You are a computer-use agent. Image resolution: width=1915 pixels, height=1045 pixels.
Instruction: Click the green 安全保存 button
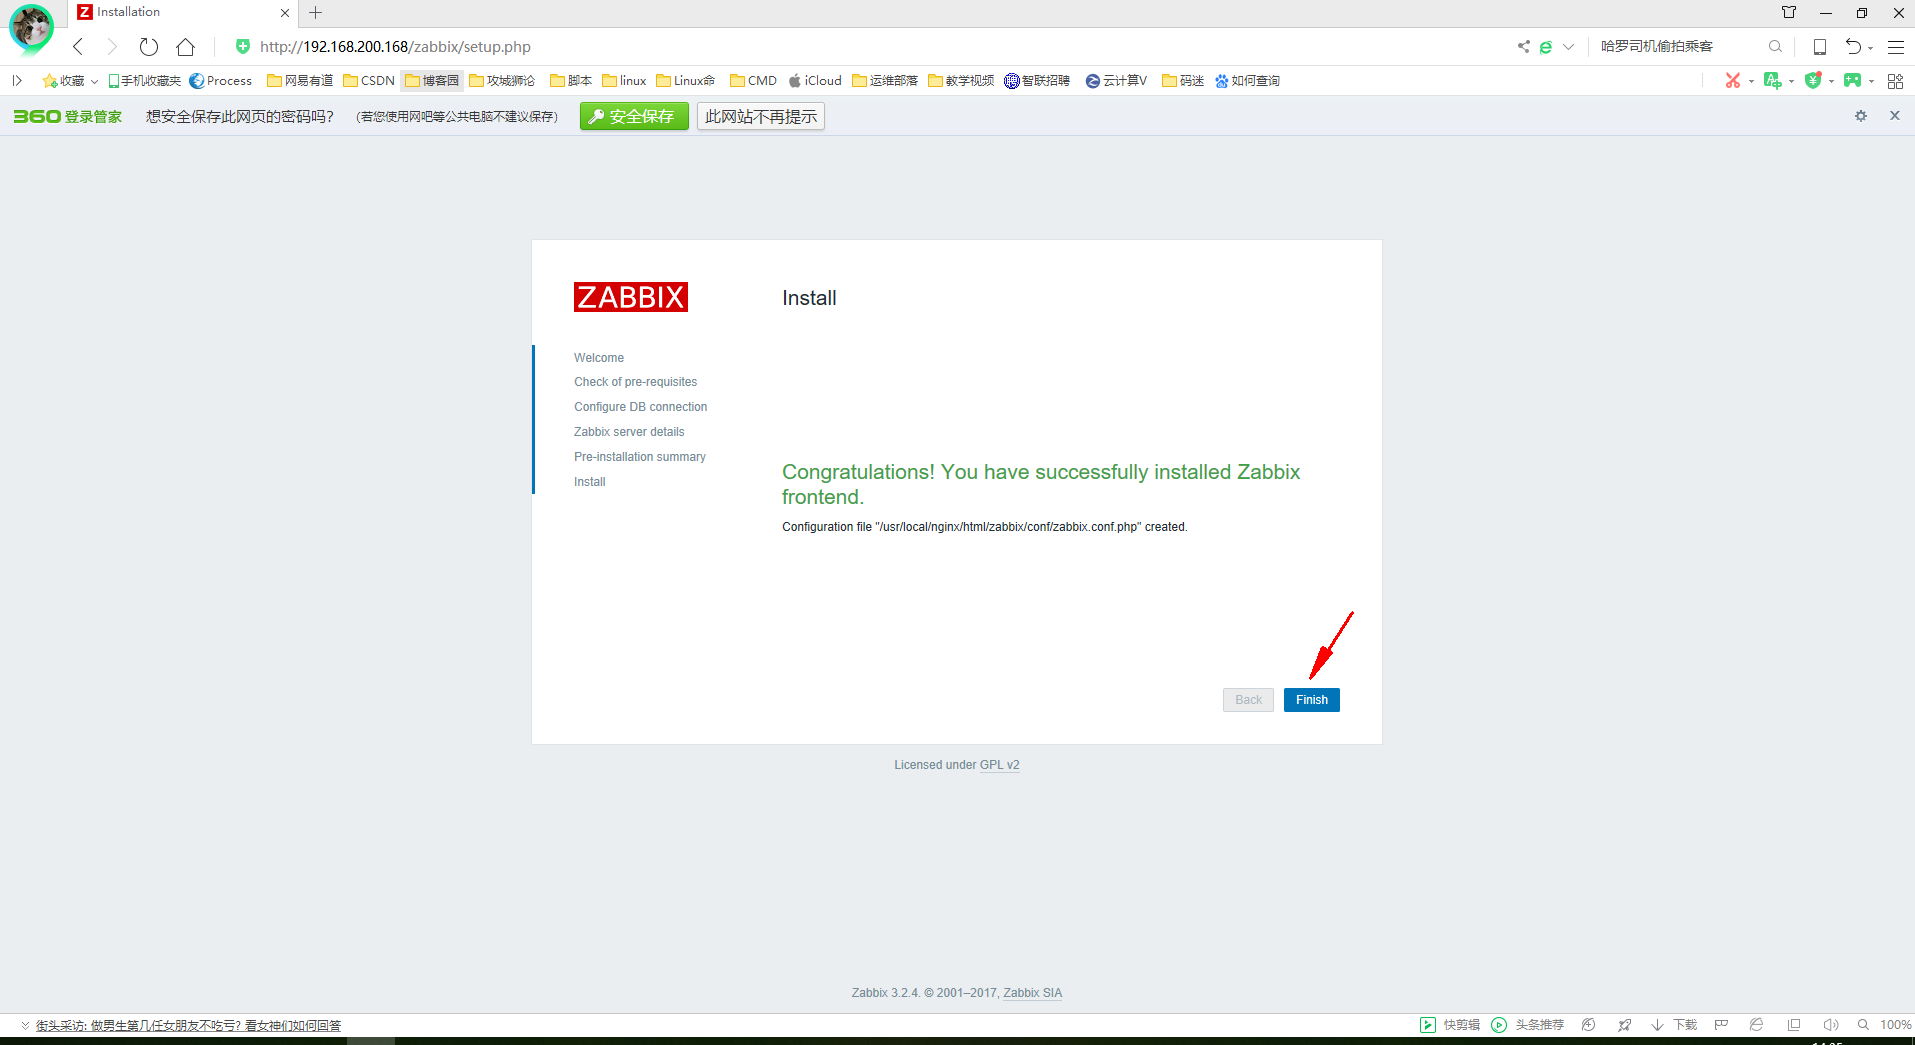tap(634, 117)
